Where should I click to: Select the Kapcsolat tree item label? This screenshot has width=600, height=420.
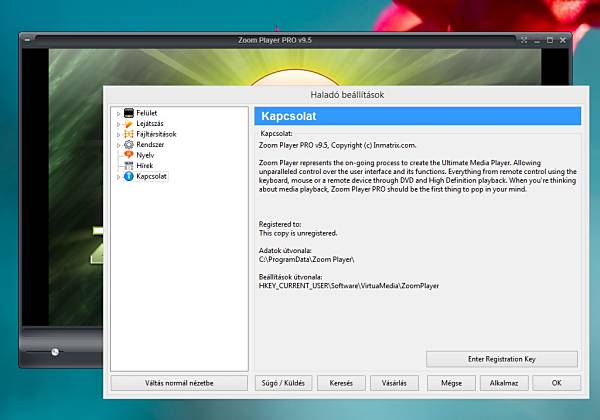(x=152, y=176)
